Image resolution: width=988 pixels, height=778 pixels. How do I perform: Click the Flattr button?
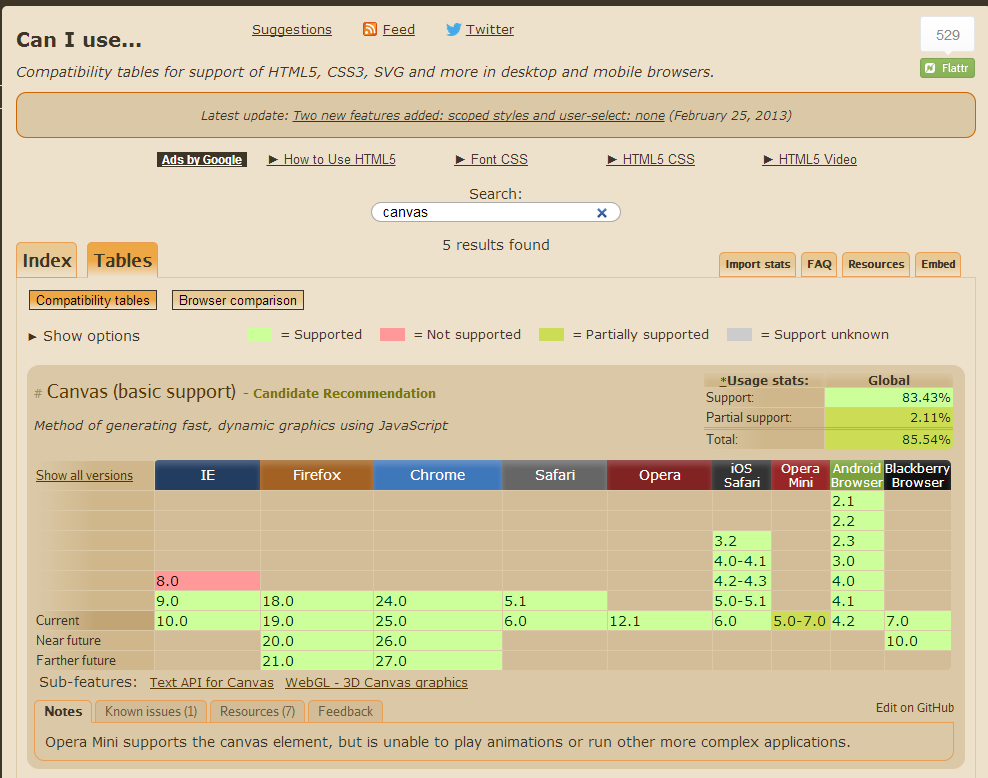(947, 68)
